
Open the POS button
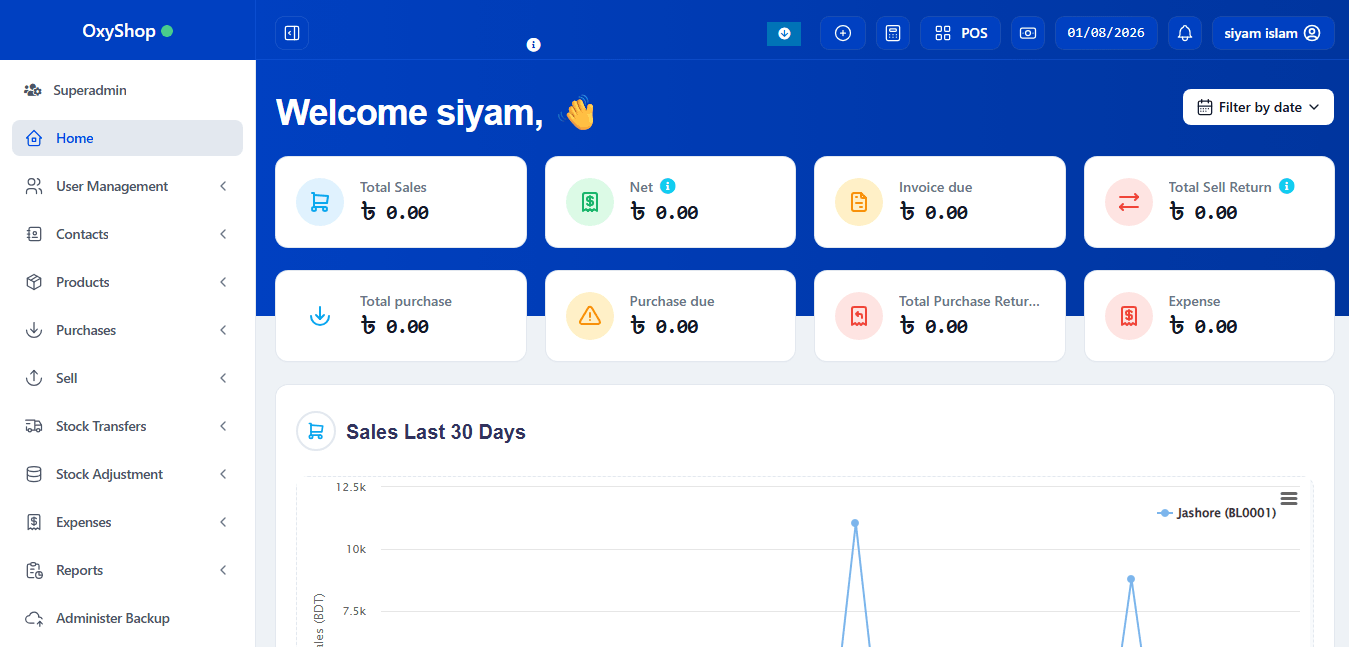click(x=959, y=32)
